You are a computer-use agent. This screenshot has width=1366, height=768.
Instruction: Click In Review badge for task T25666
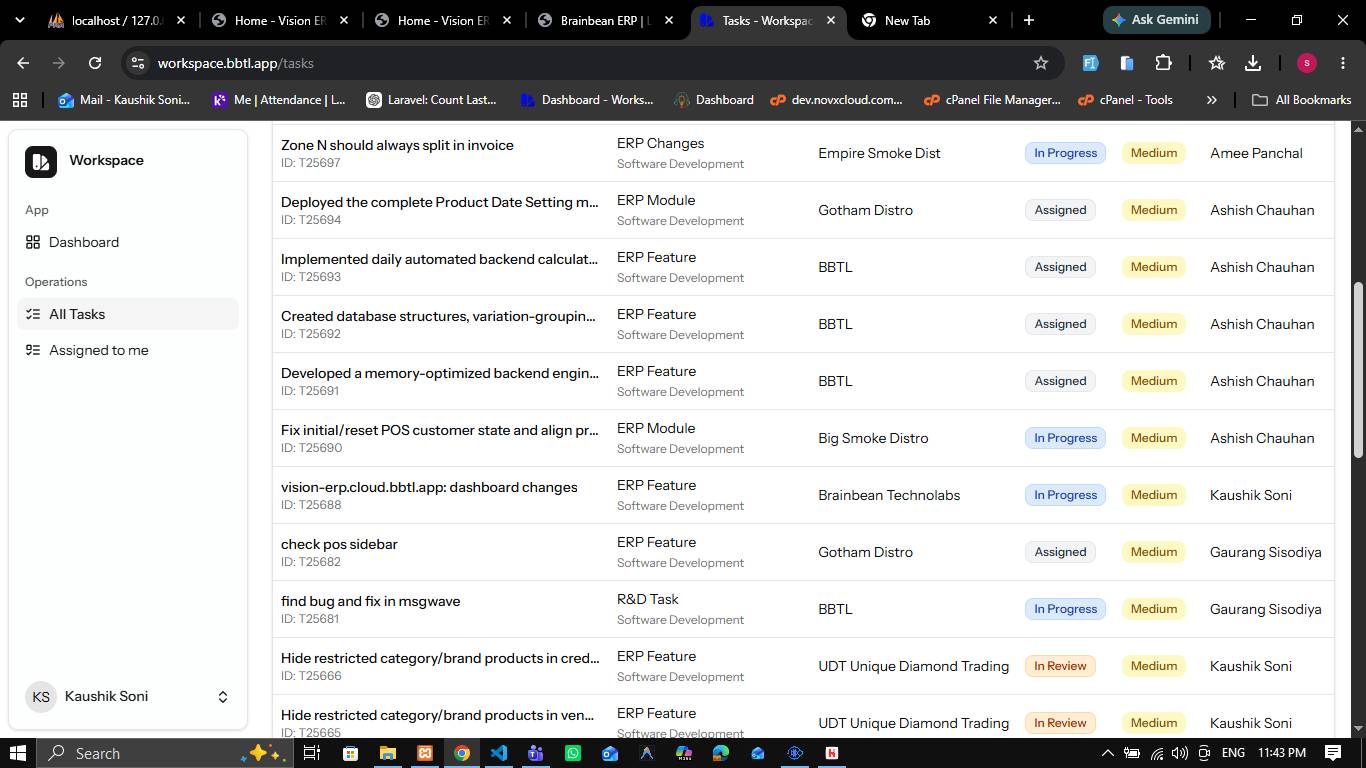pyautogui.click(x=1060, y=666)
